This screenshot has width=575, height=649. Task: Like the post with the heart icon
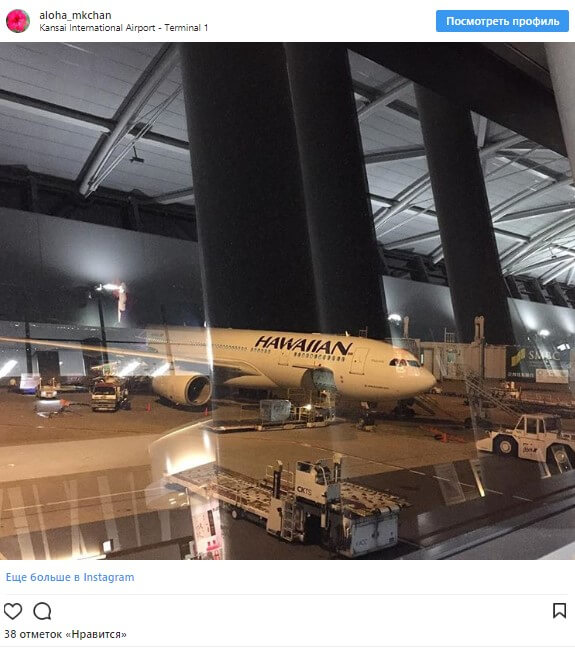point(13,611)
